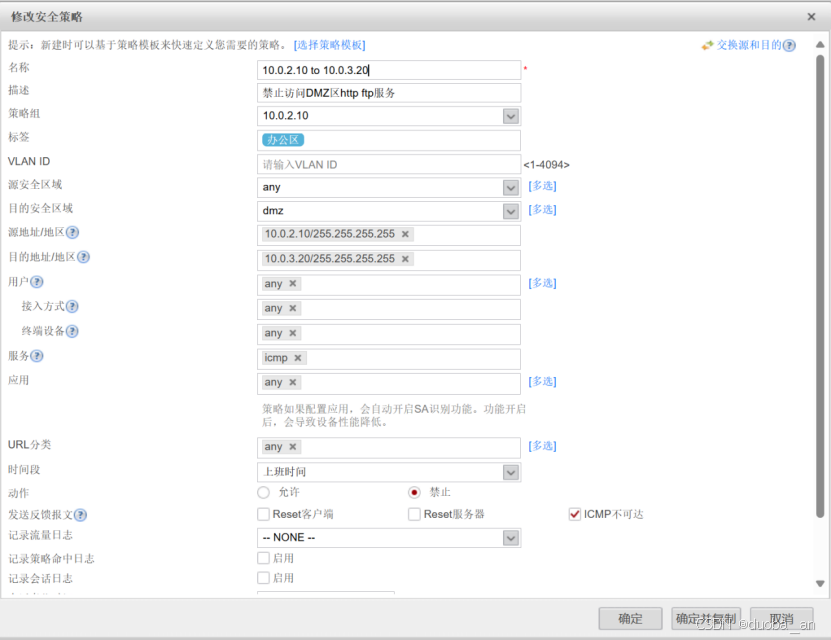Enable Reset服务器 checkbox

coord(414,514)
